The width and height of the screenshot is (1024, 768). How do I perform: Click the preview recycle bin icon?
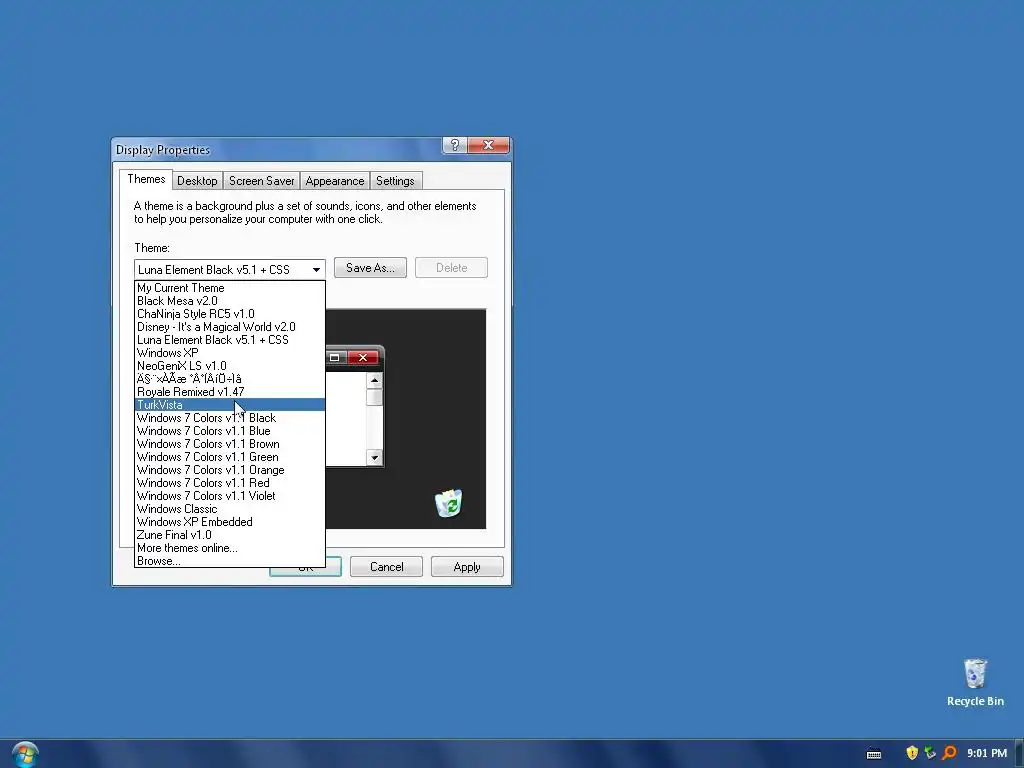[x=449, y=503]
